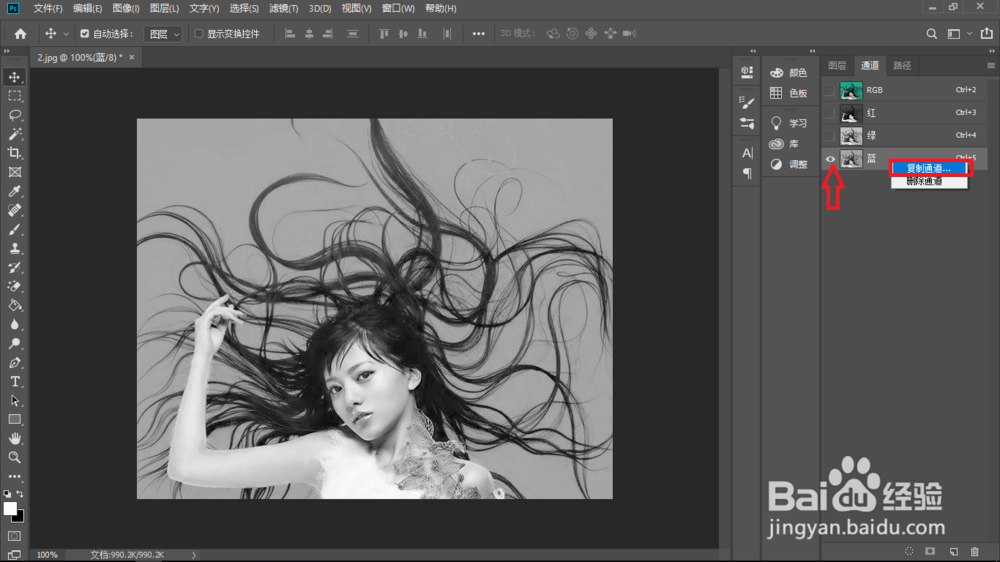Expand the tools panel double arrows
The image size is (1000, 562).
coord(7,51)
